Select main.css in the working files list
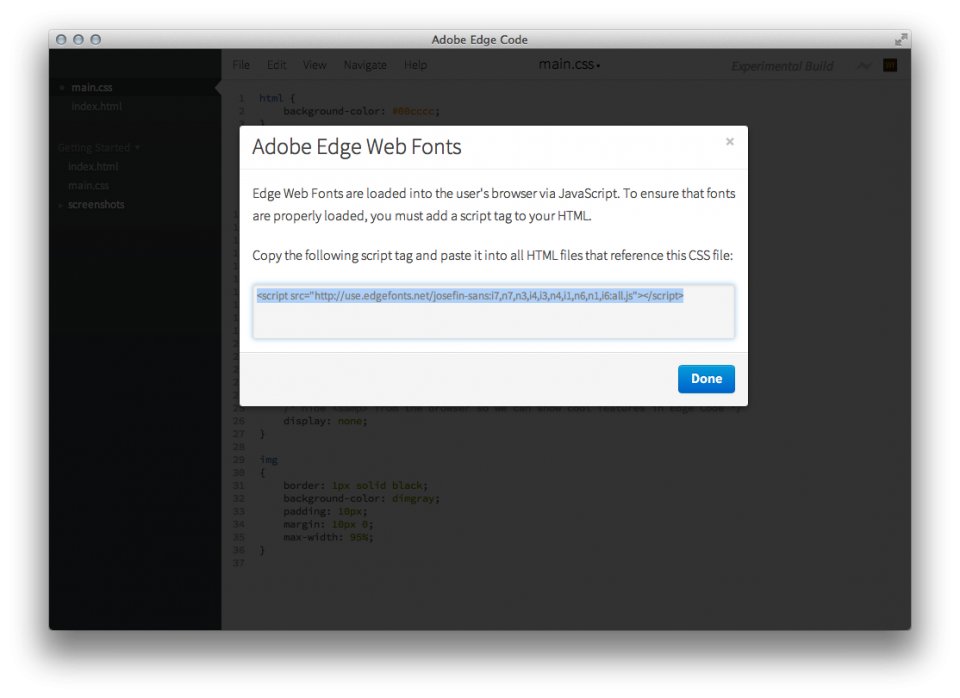The width and height of the screenshot is (960, 698). pyautogui.click(x=92, y=86)
